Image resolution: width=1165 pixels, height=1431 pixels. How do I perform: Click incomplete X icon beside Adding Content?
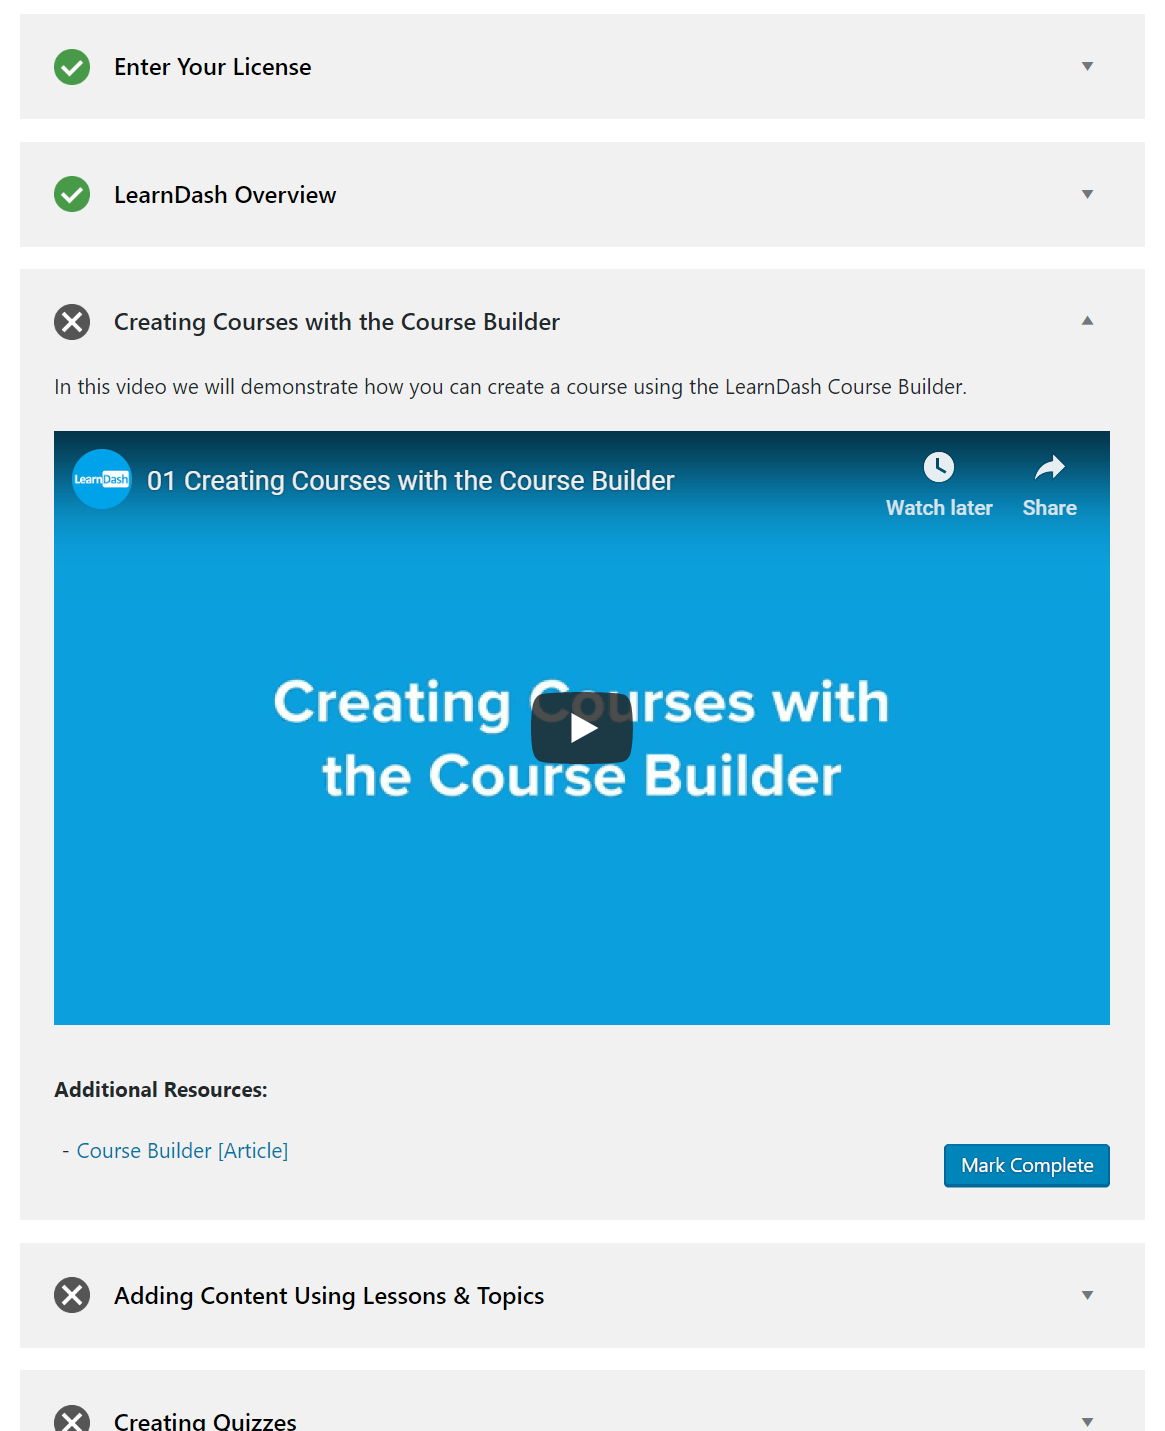[x=72, y=1295]
